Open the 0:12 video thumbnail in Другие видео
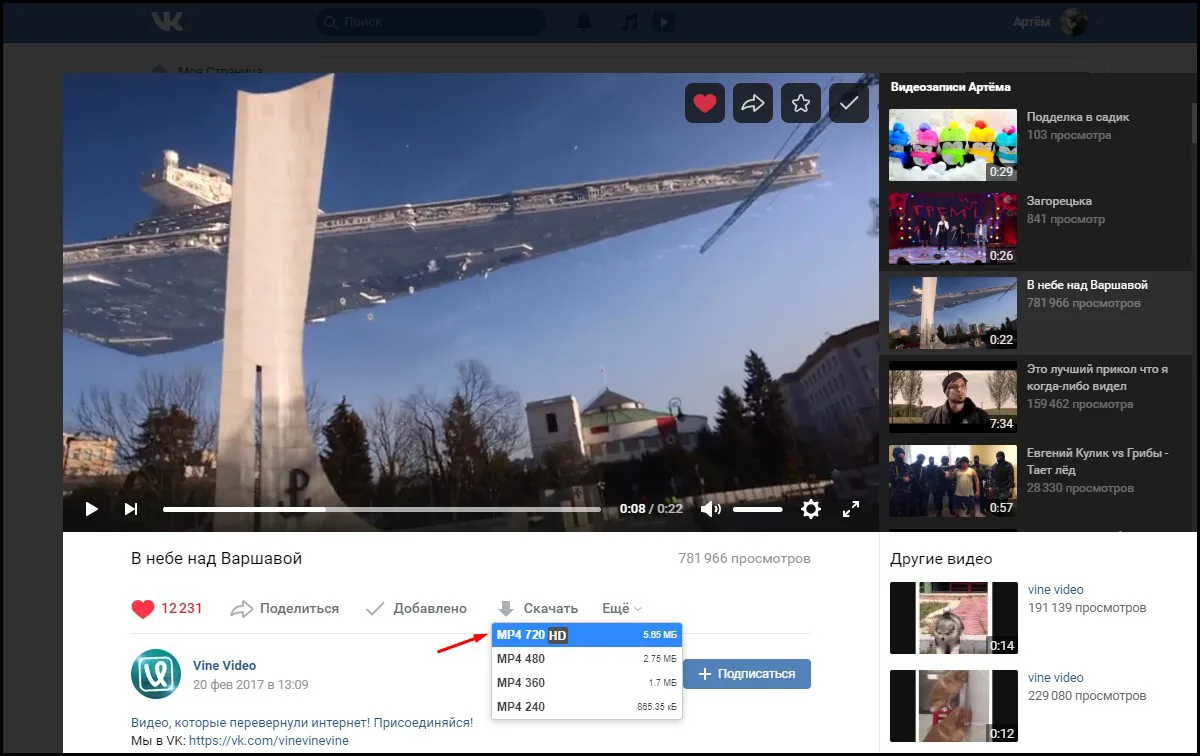Screen dimensions: 1200x756 (954, 707)
